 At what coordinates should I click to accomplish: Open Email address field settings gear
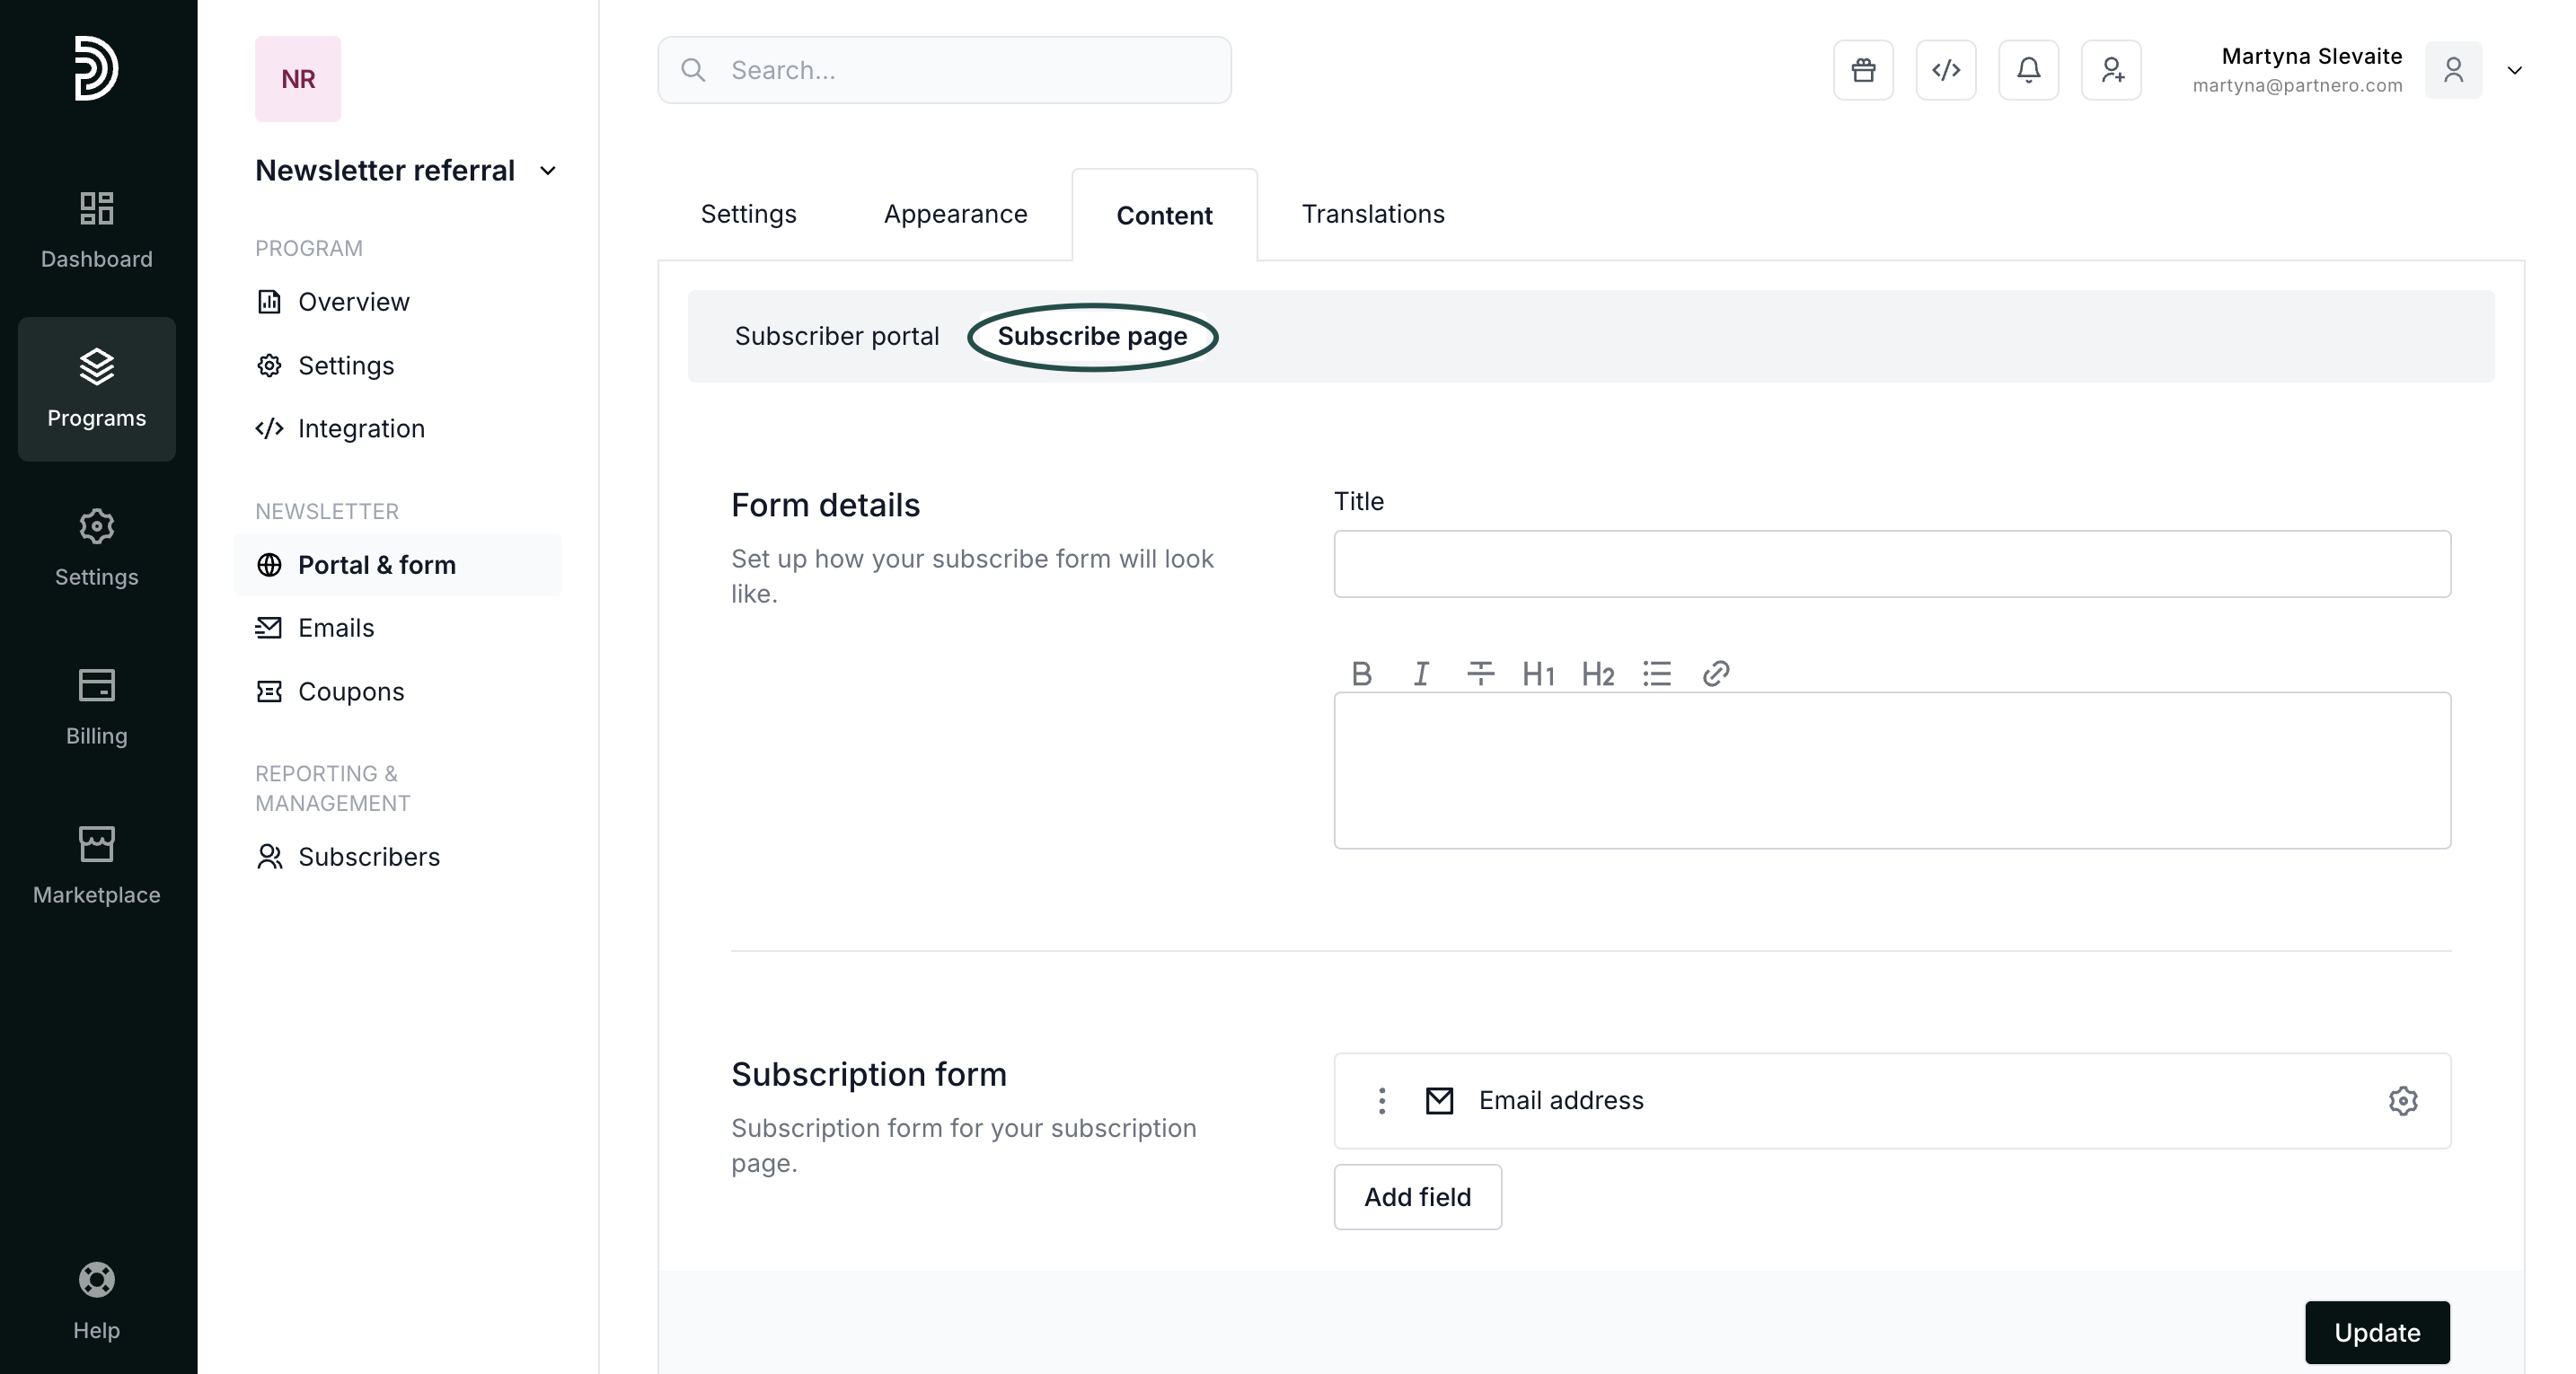coord(2403,1100)
